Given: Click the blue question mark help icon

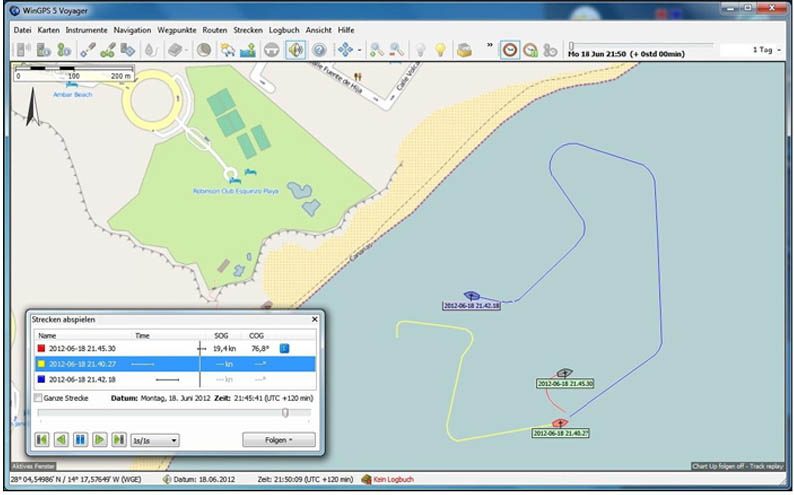Looking at the screenshot, I should point(320,49).
